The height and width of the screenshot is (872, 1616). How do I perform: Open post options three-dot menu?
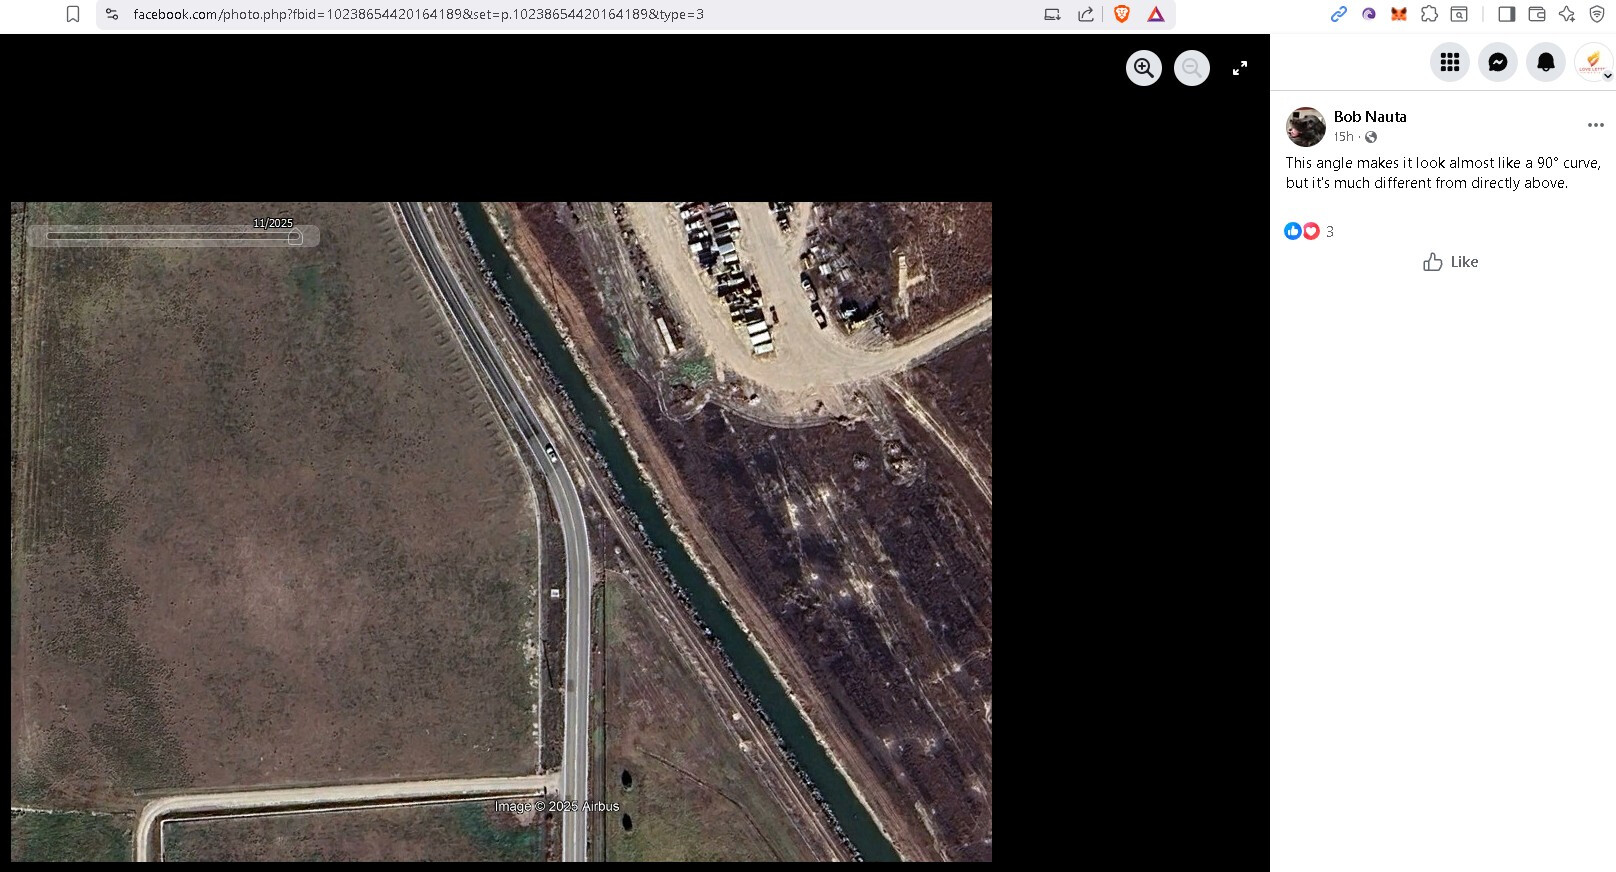point(1595,125)
